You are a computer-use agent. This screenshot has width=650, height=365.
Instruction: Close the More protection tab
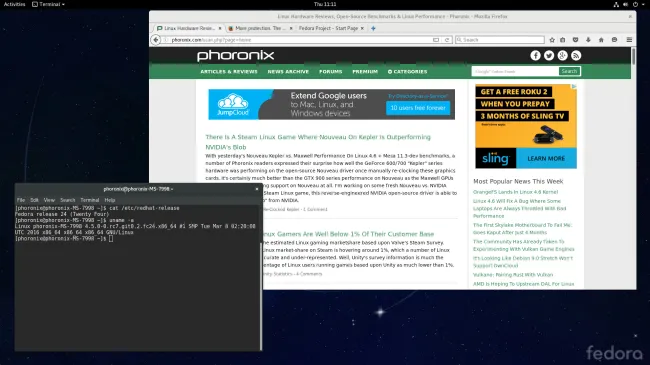pyautogui.click(x=291, y=28)
